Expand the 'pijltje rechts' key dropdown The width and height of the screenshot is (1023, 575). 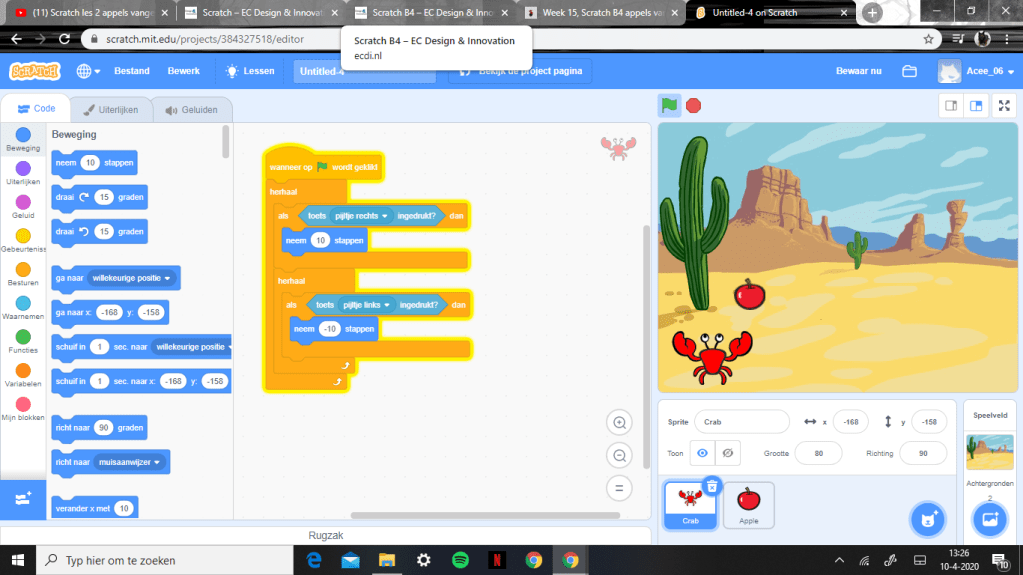(x=384, y=215)
